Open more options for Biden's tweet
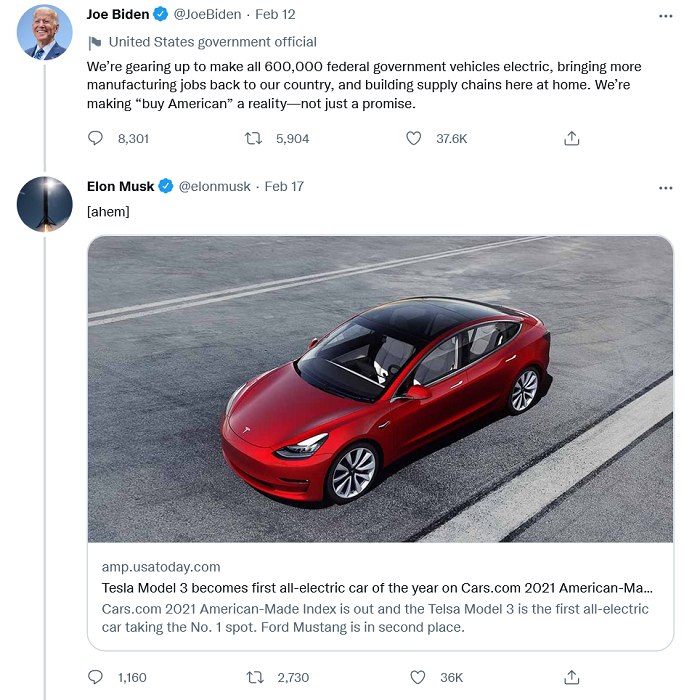This screenshot has width=700, height=700. pos(666,16)
